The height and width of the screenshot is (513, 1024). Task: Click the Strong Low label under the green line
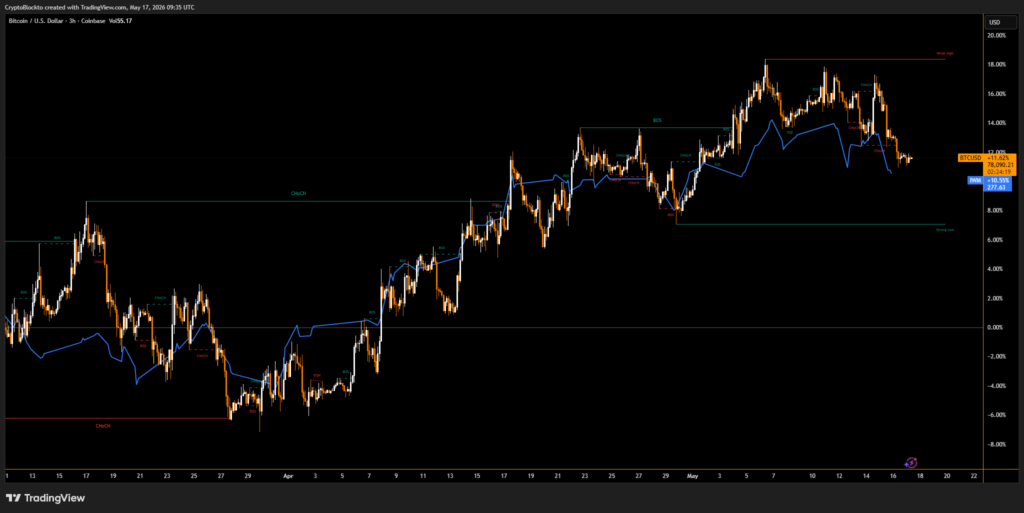click(x=944, y=230)
